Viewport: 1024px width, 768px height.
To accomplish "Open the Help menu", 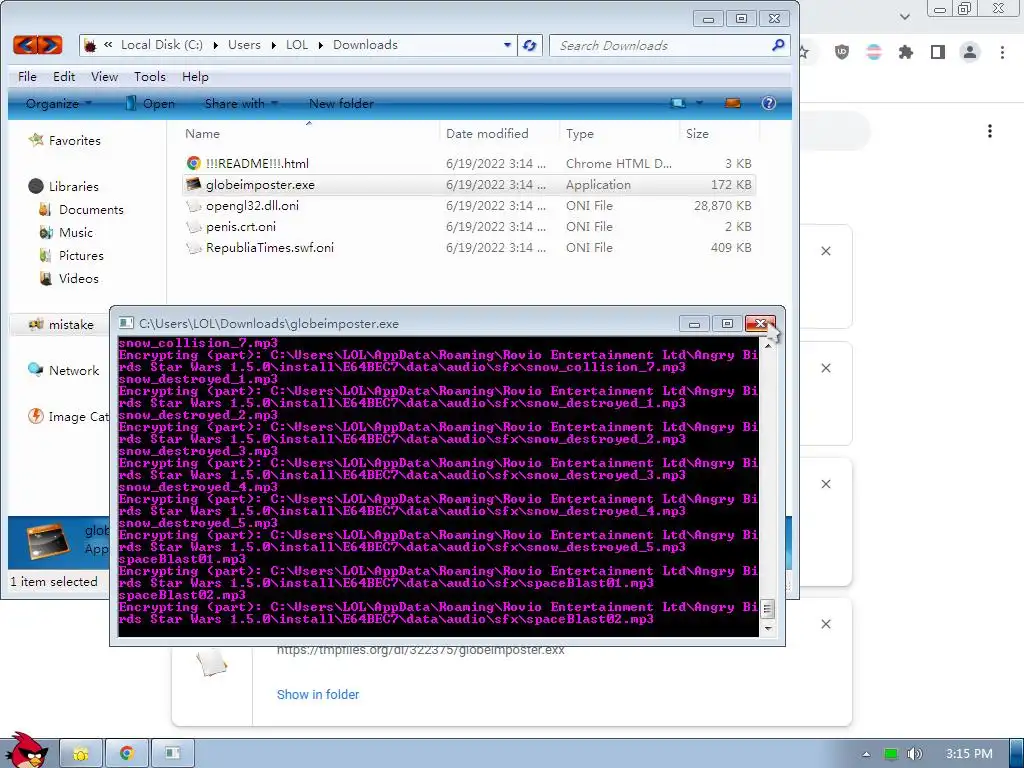I will tap(195, 76).
